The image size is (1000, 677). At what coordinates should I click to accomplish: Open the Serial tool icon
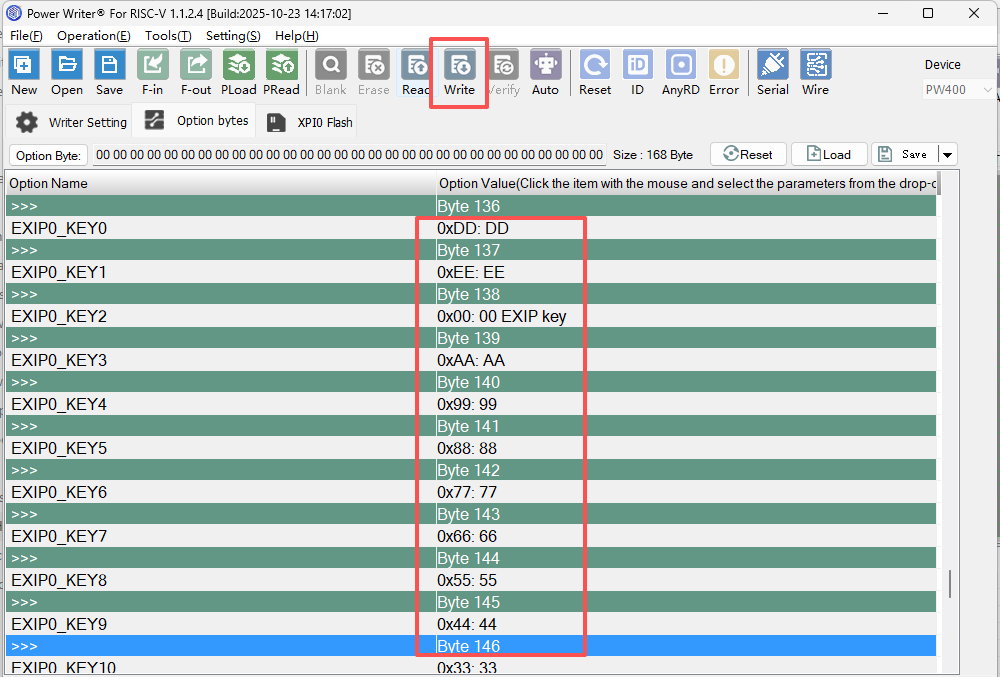[773, 66]
